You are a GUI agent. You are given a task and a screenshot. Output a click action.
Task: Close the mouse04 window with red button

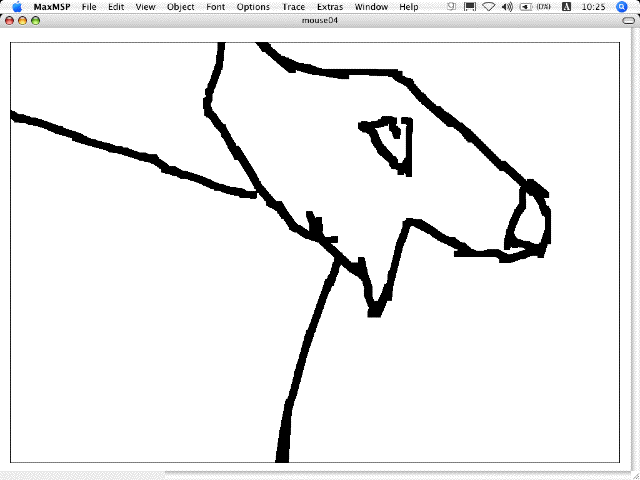coord(9,20)
